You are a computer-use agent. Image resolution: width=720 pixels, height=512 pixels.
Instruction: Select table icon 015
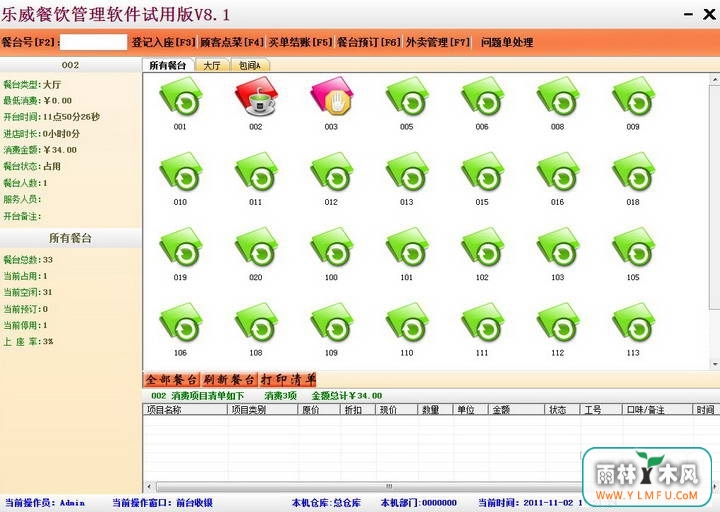coord(482,172)
